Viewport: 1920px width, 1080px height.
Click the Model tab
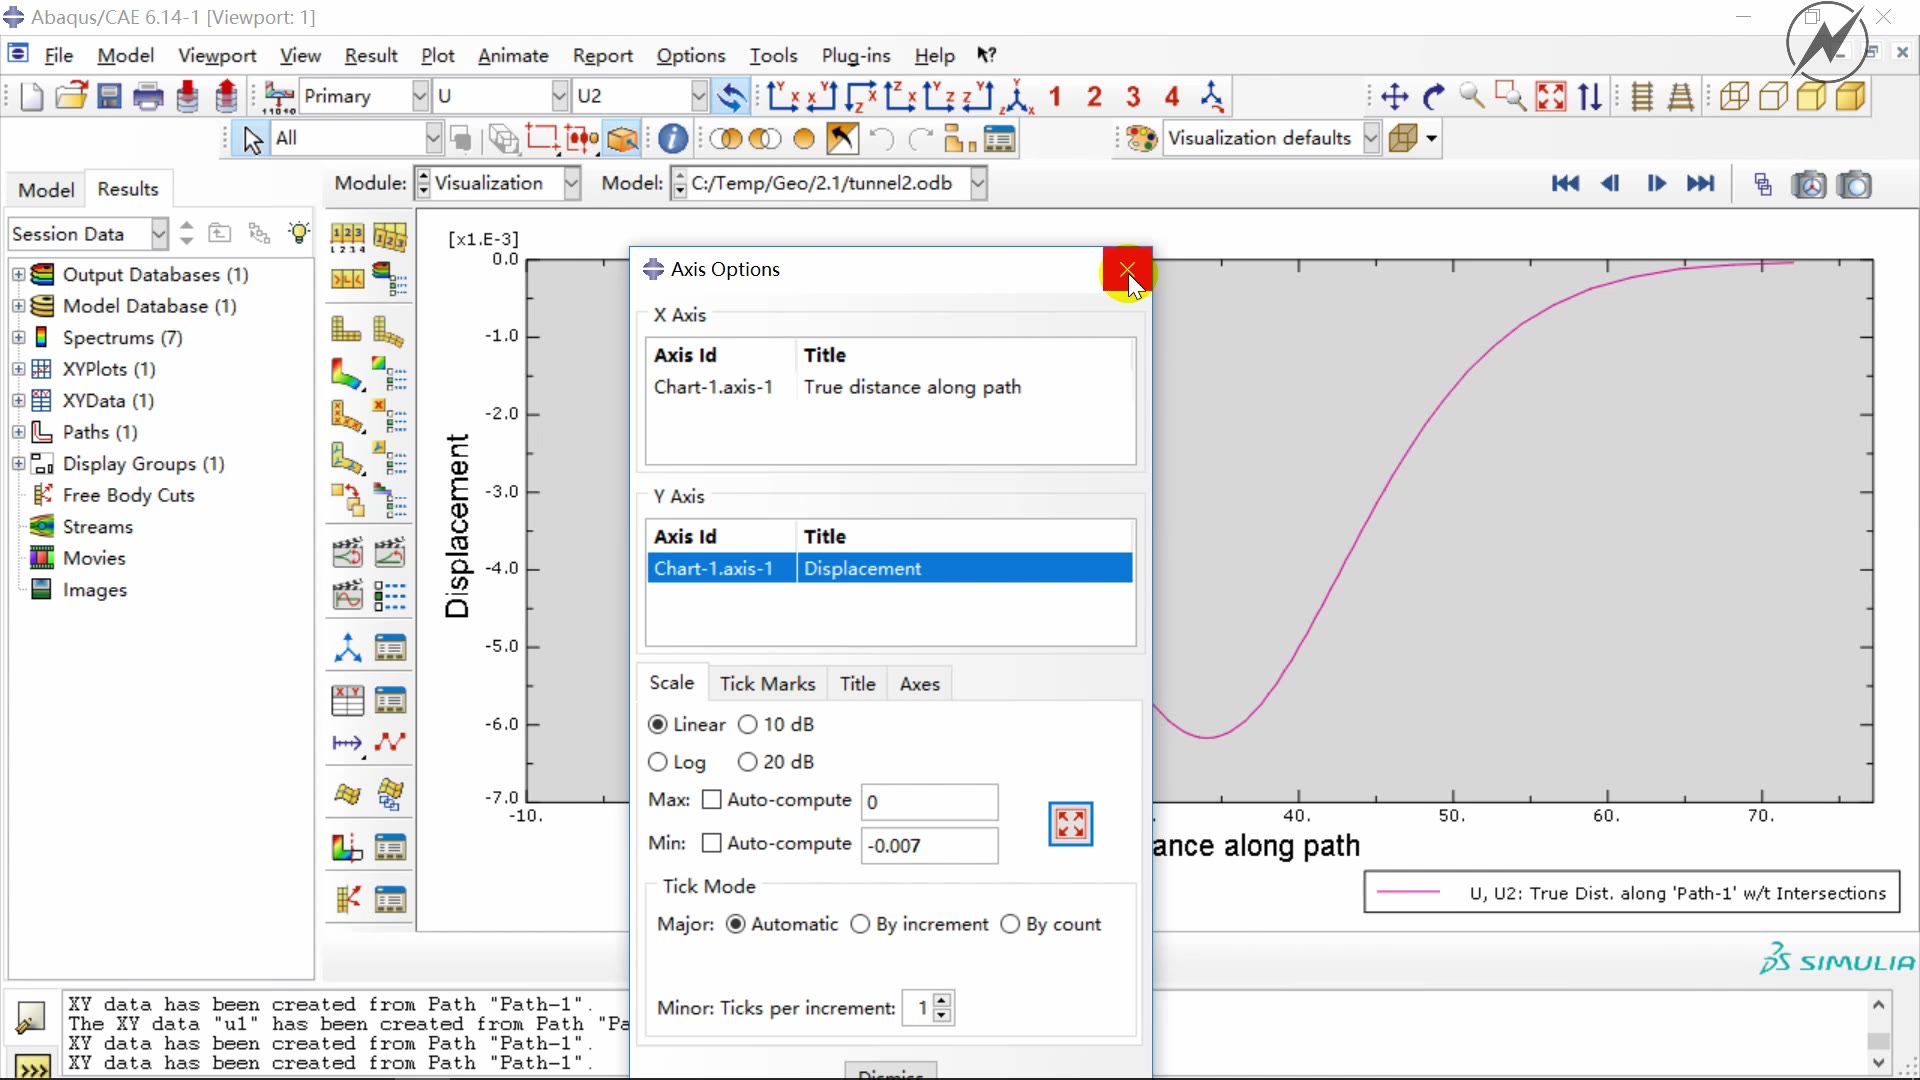(46, 190)
